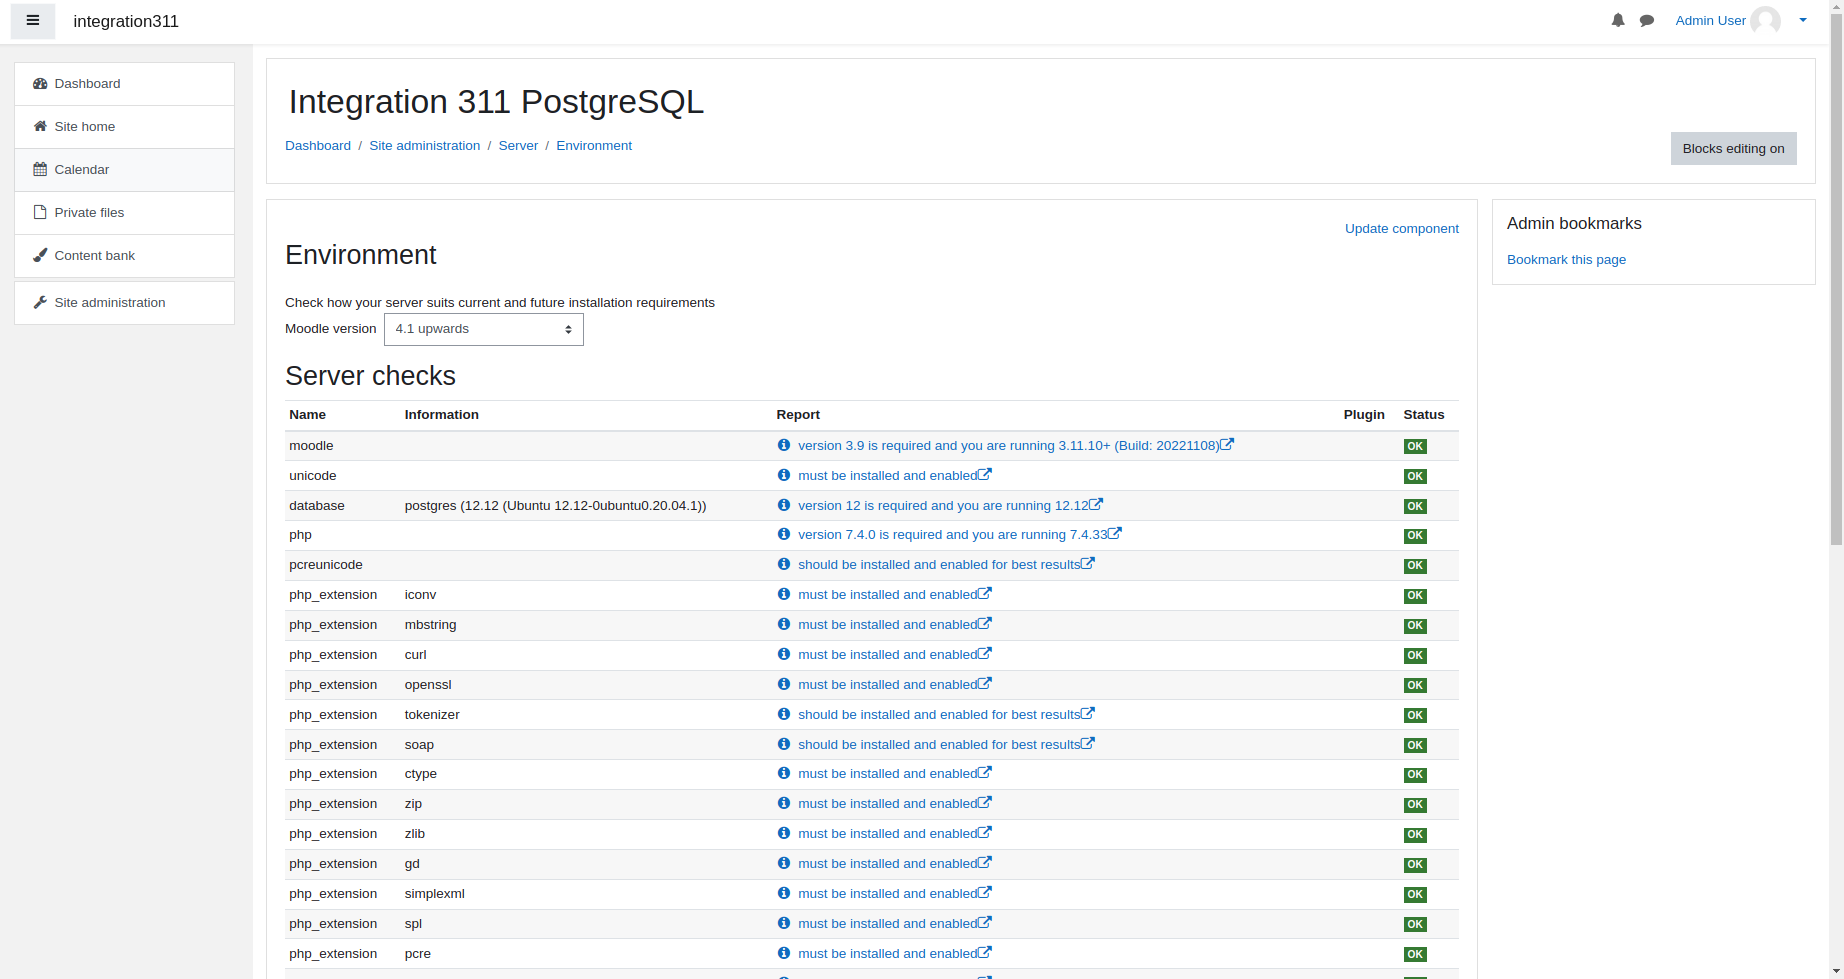
Task: Open php version 7.4.0 requirement report link
Action: 953,535
